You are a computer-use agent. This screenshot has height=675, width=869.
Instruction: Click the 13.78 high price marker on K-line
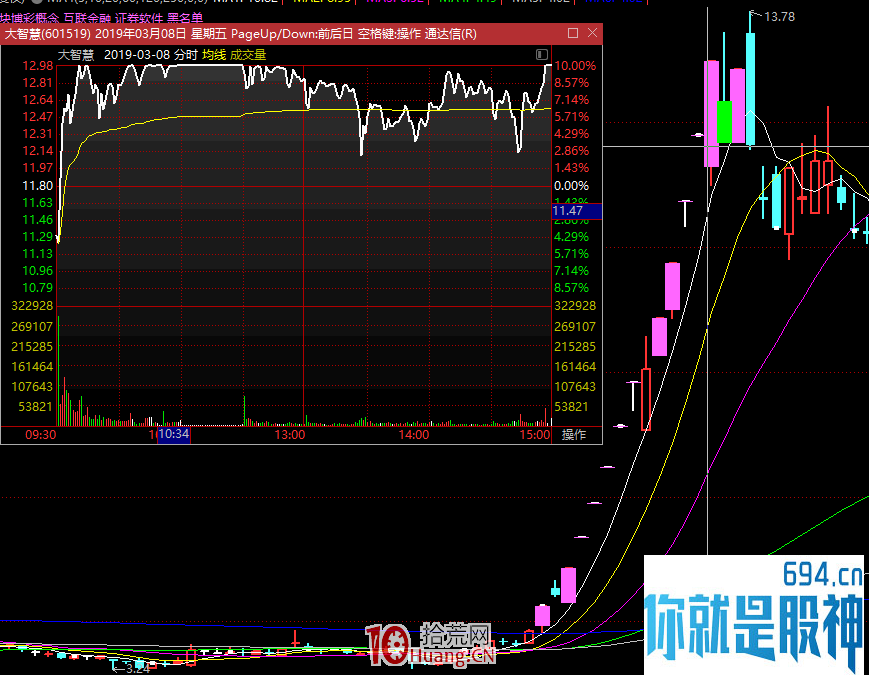[779, 17]
